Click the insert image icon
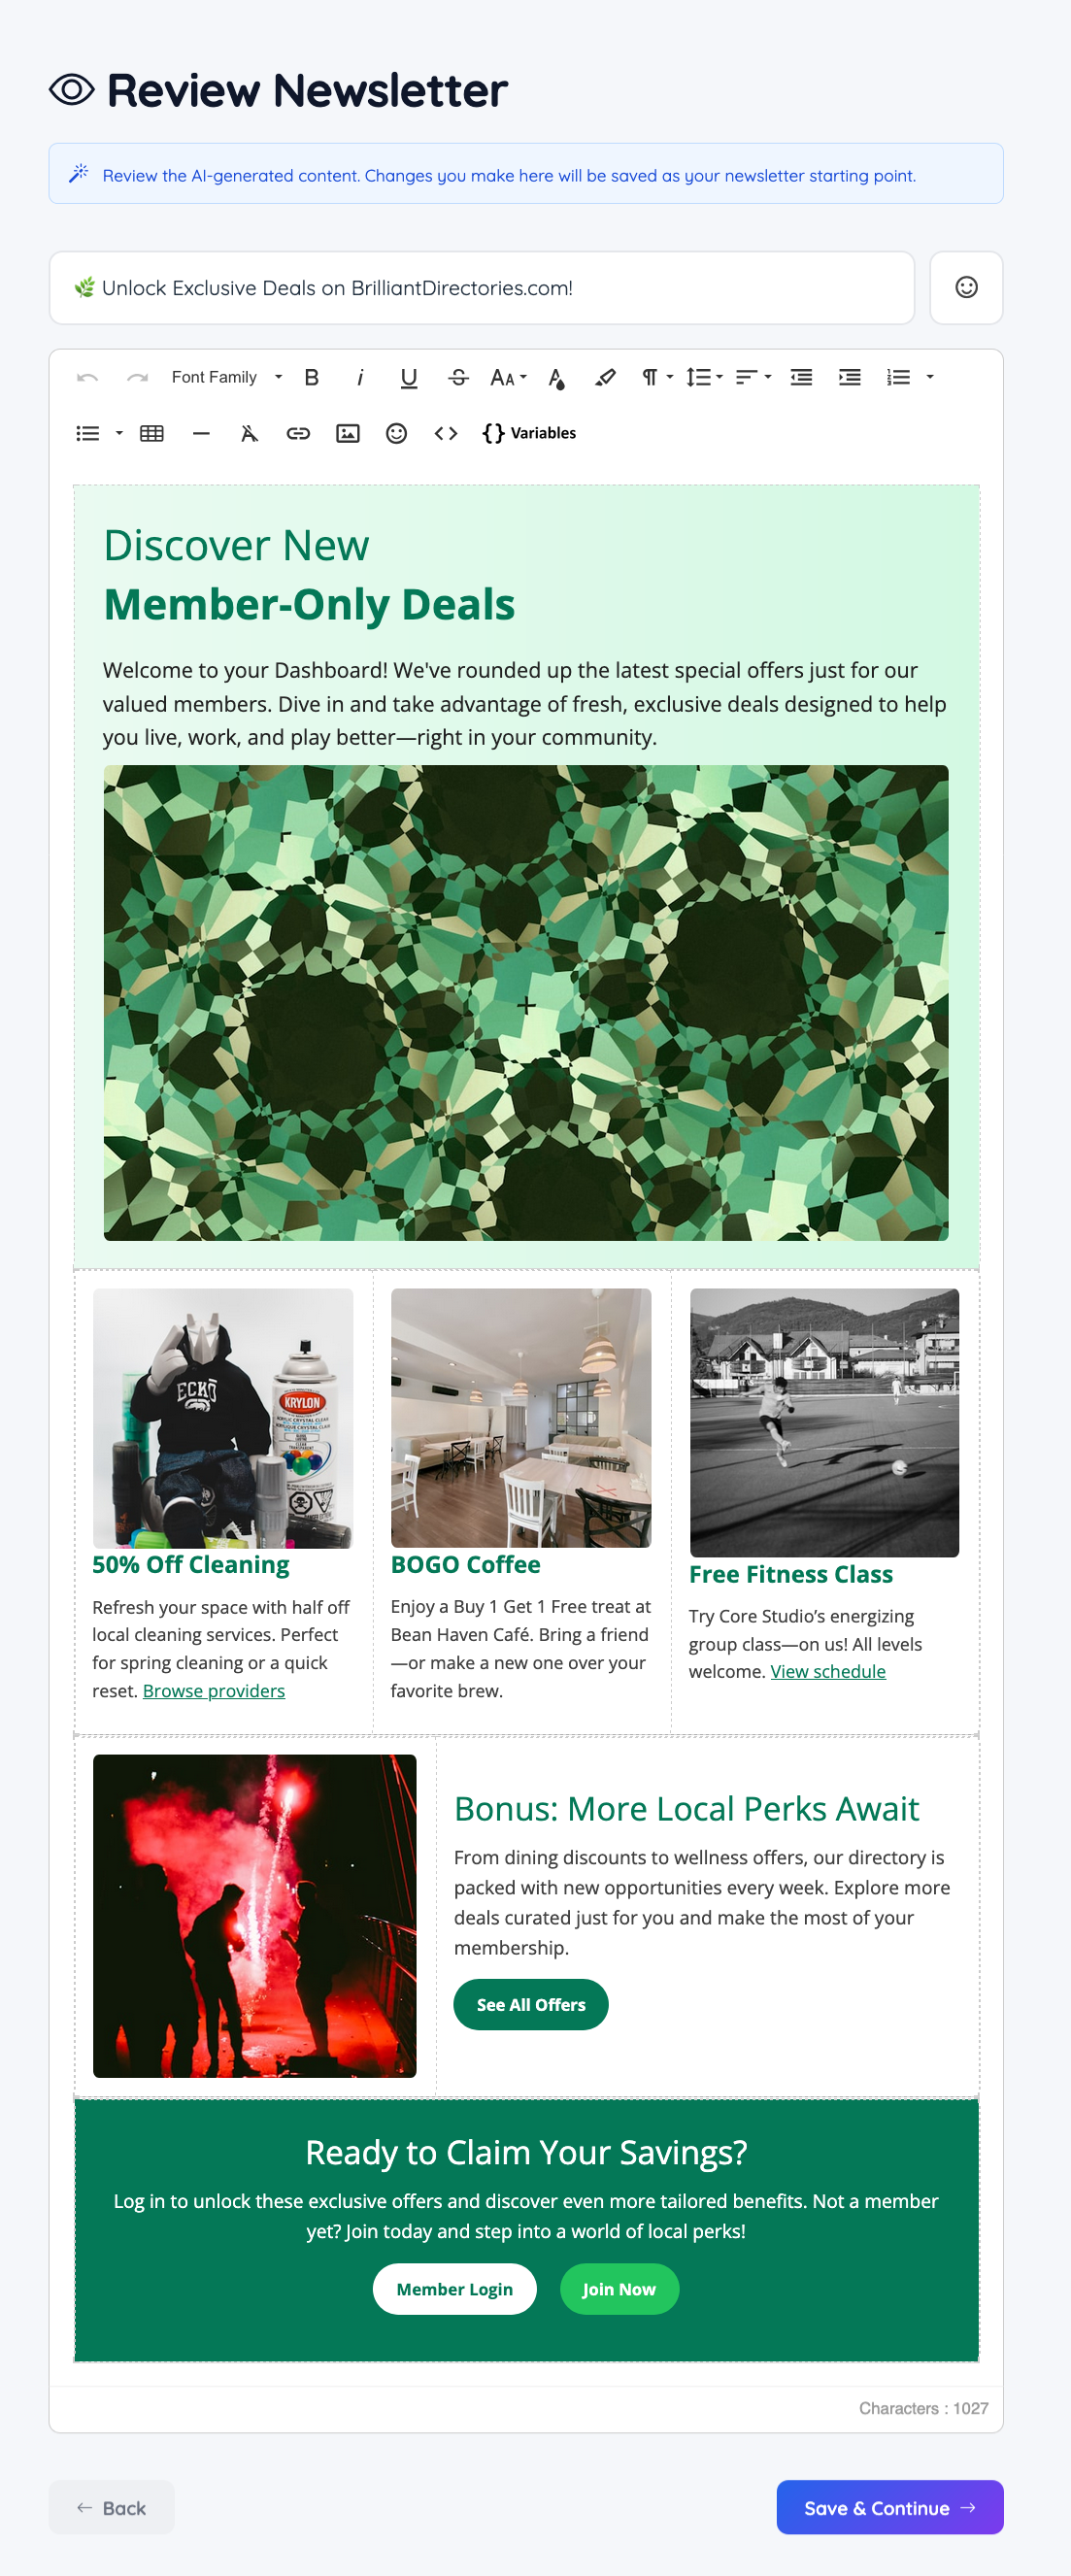The image size is (1071, 2576). coord(347,433)
